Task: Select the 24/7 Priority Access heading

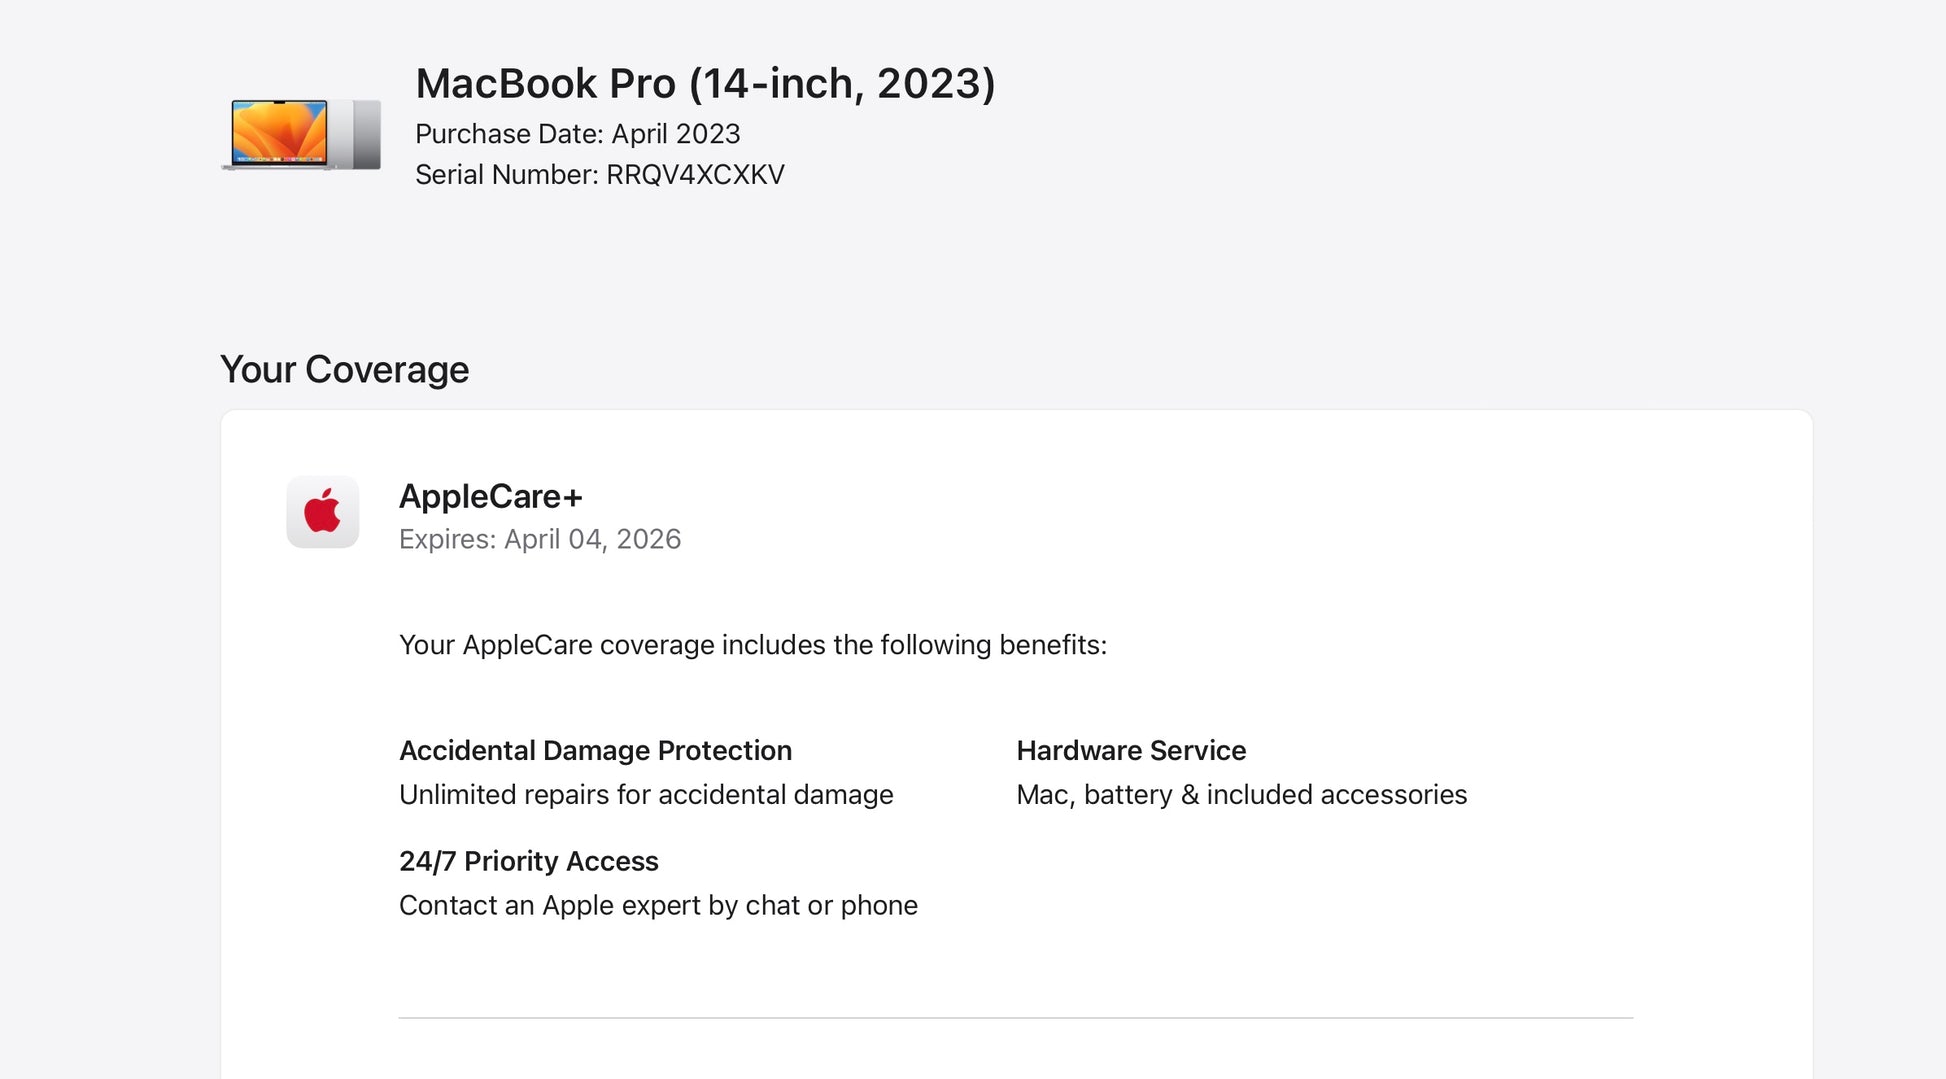Action: [528, 861]
